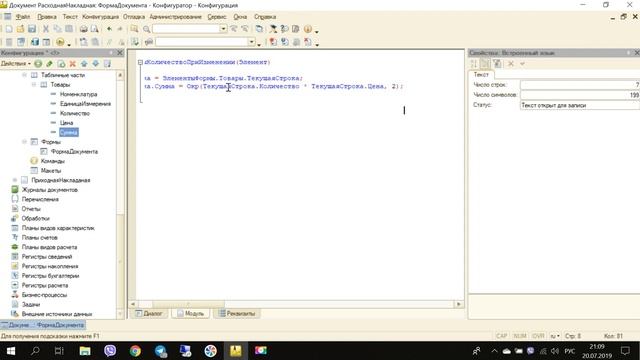Open the Действия dropdown menu
Image resolution: width=640 pixels, height=360 pixels.
16,64
